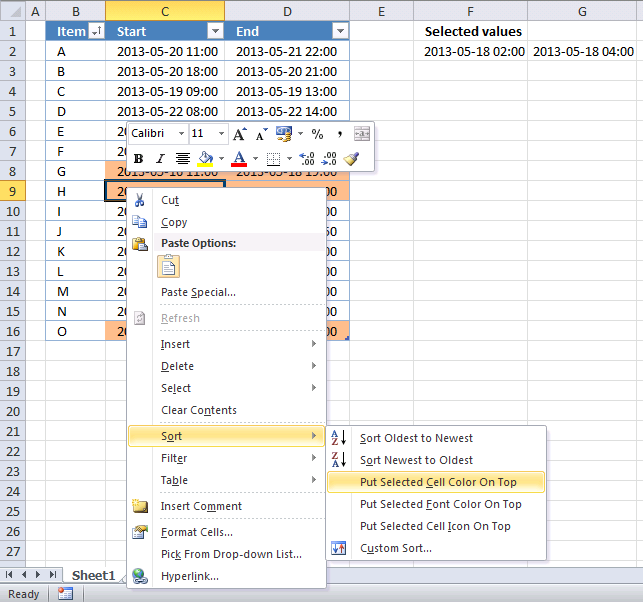Screen dimensions: 643x602
Task: Select cell D5 showing 2013-05-22 14:00
Action: (x=287, y=111)
